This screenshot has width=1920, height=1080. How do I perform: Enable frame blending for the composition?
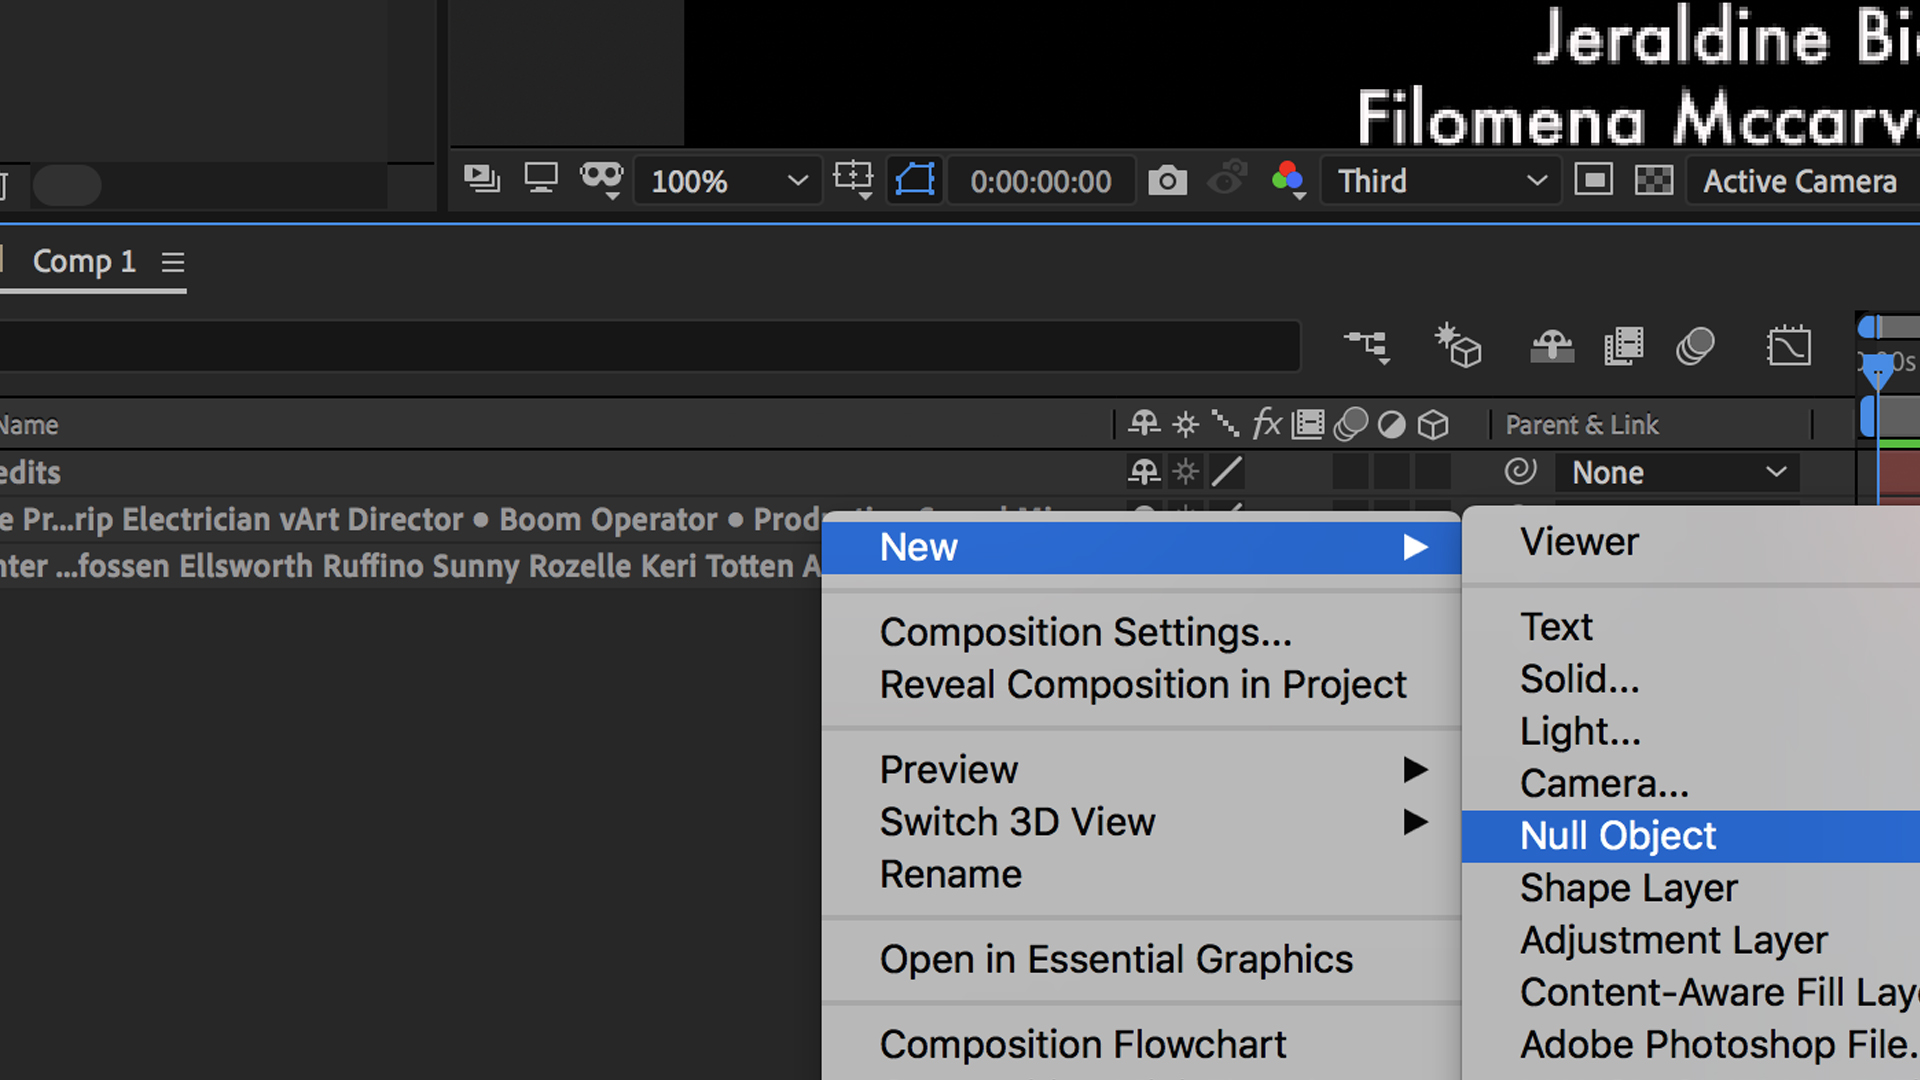(1624, 345)
